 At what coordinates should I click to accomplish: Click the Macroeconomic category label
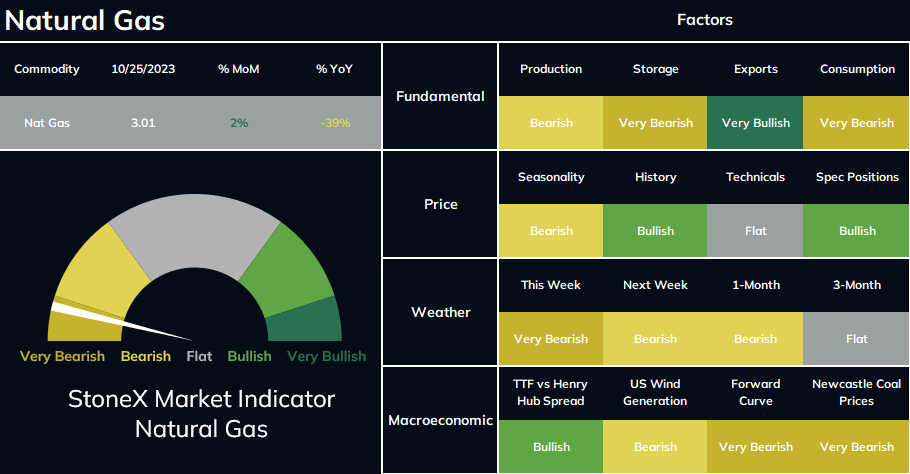(x=440, y=420)
